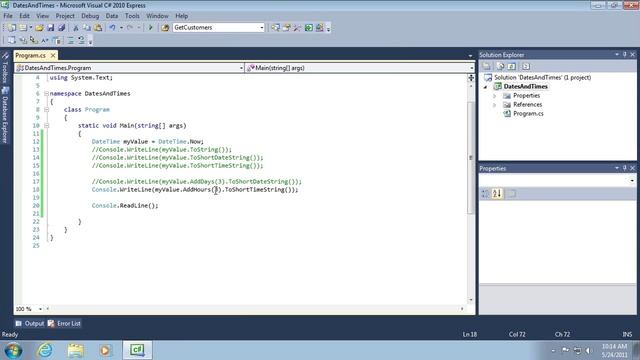Click the Find in Files icon beside GetCustomers
The image size is (640, 360).
tap(165, 28)
